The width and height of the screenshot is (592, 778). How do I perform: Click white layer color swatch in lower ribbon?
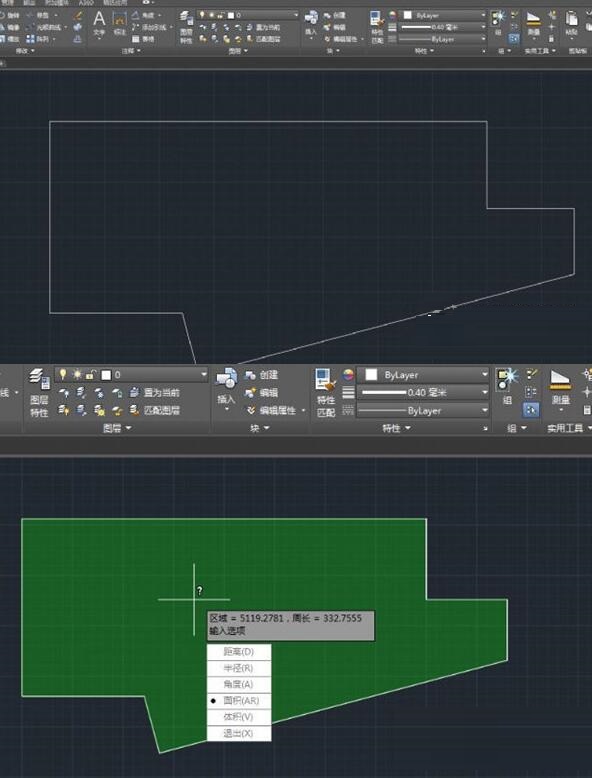[x=106, y=375]
